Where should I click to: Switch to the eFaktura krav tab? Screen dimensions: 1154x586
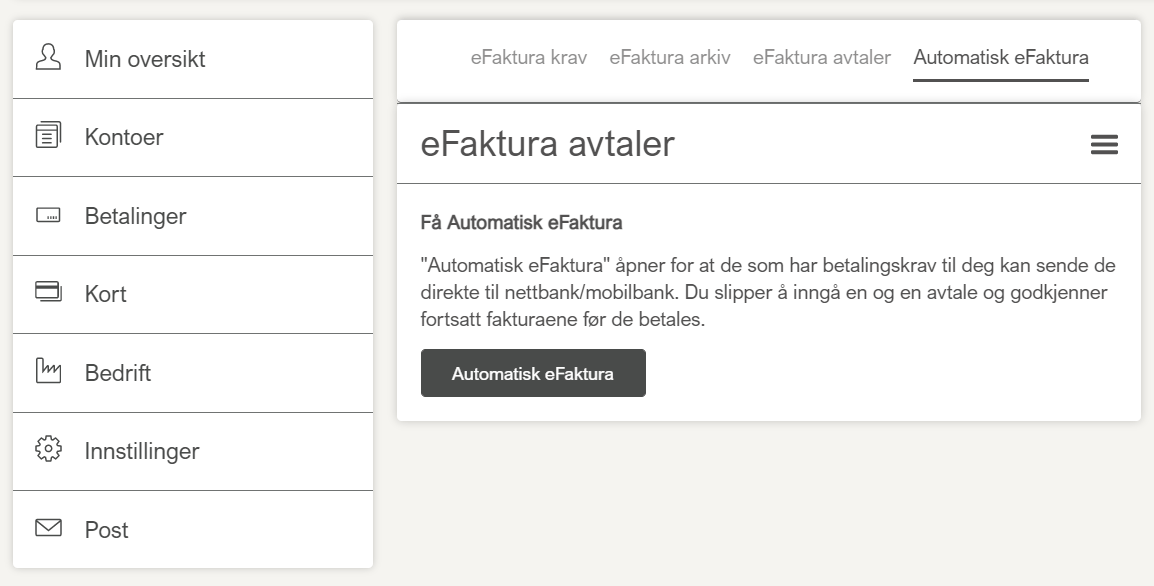tap(529, 57)
